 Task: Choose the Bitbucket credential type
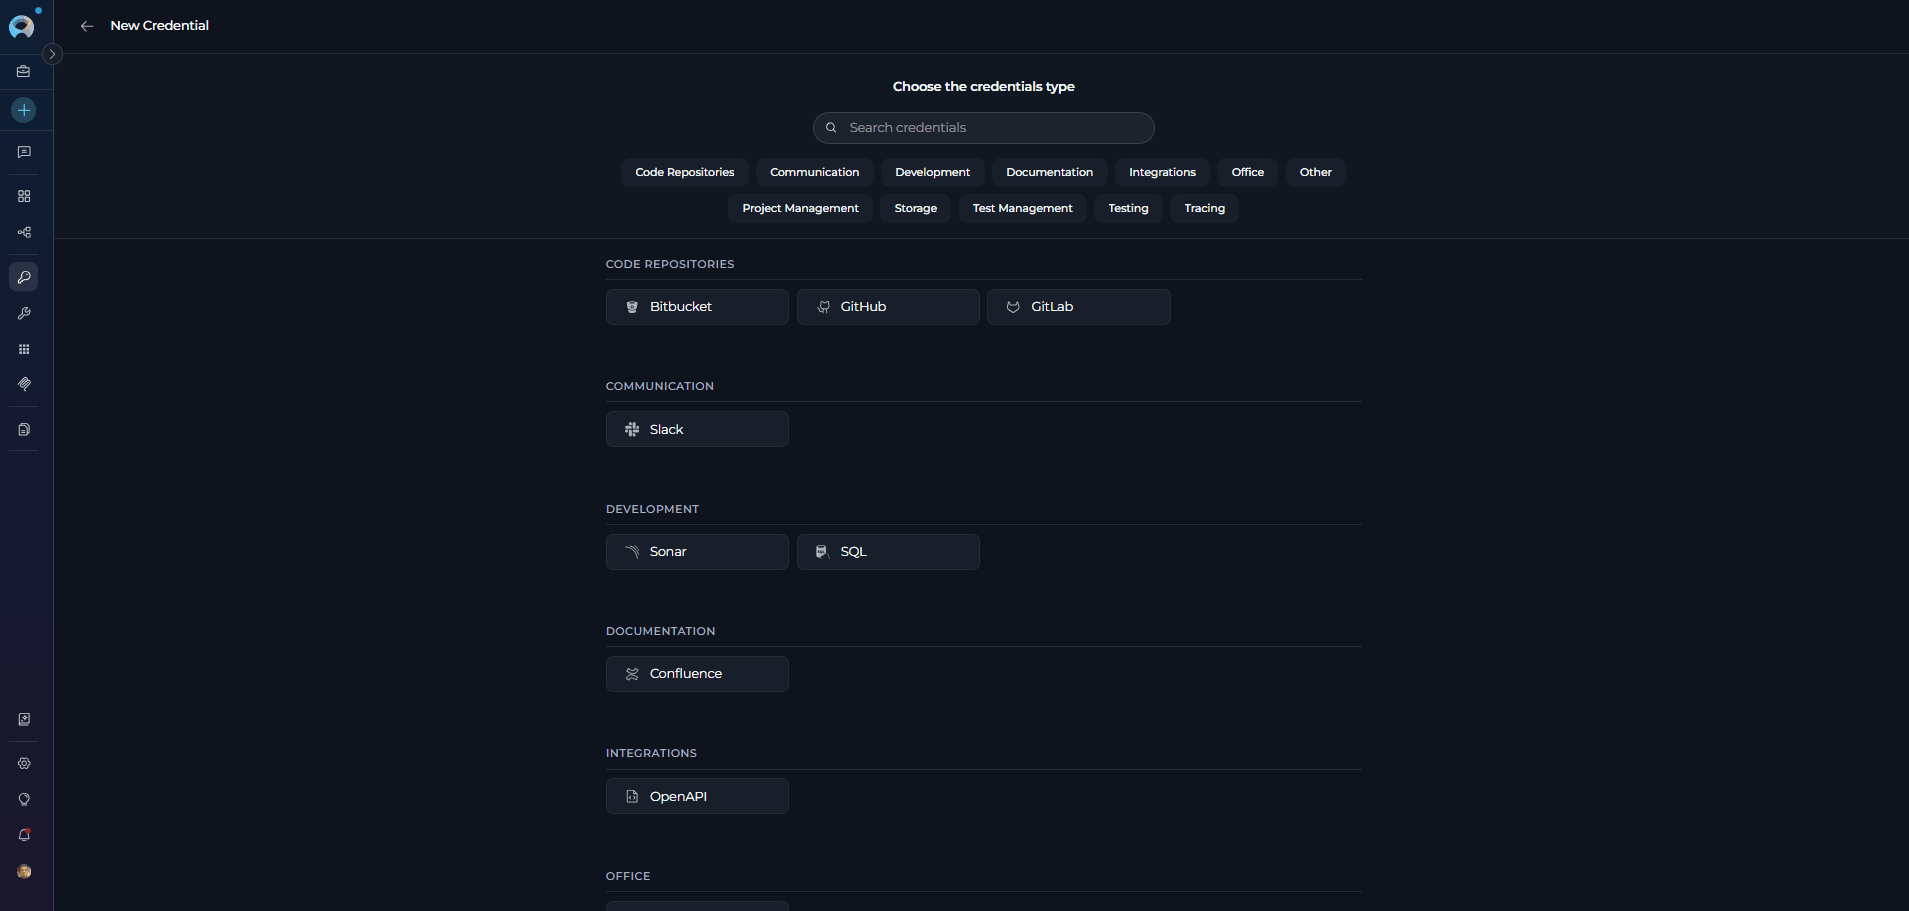tap(697, 307)
